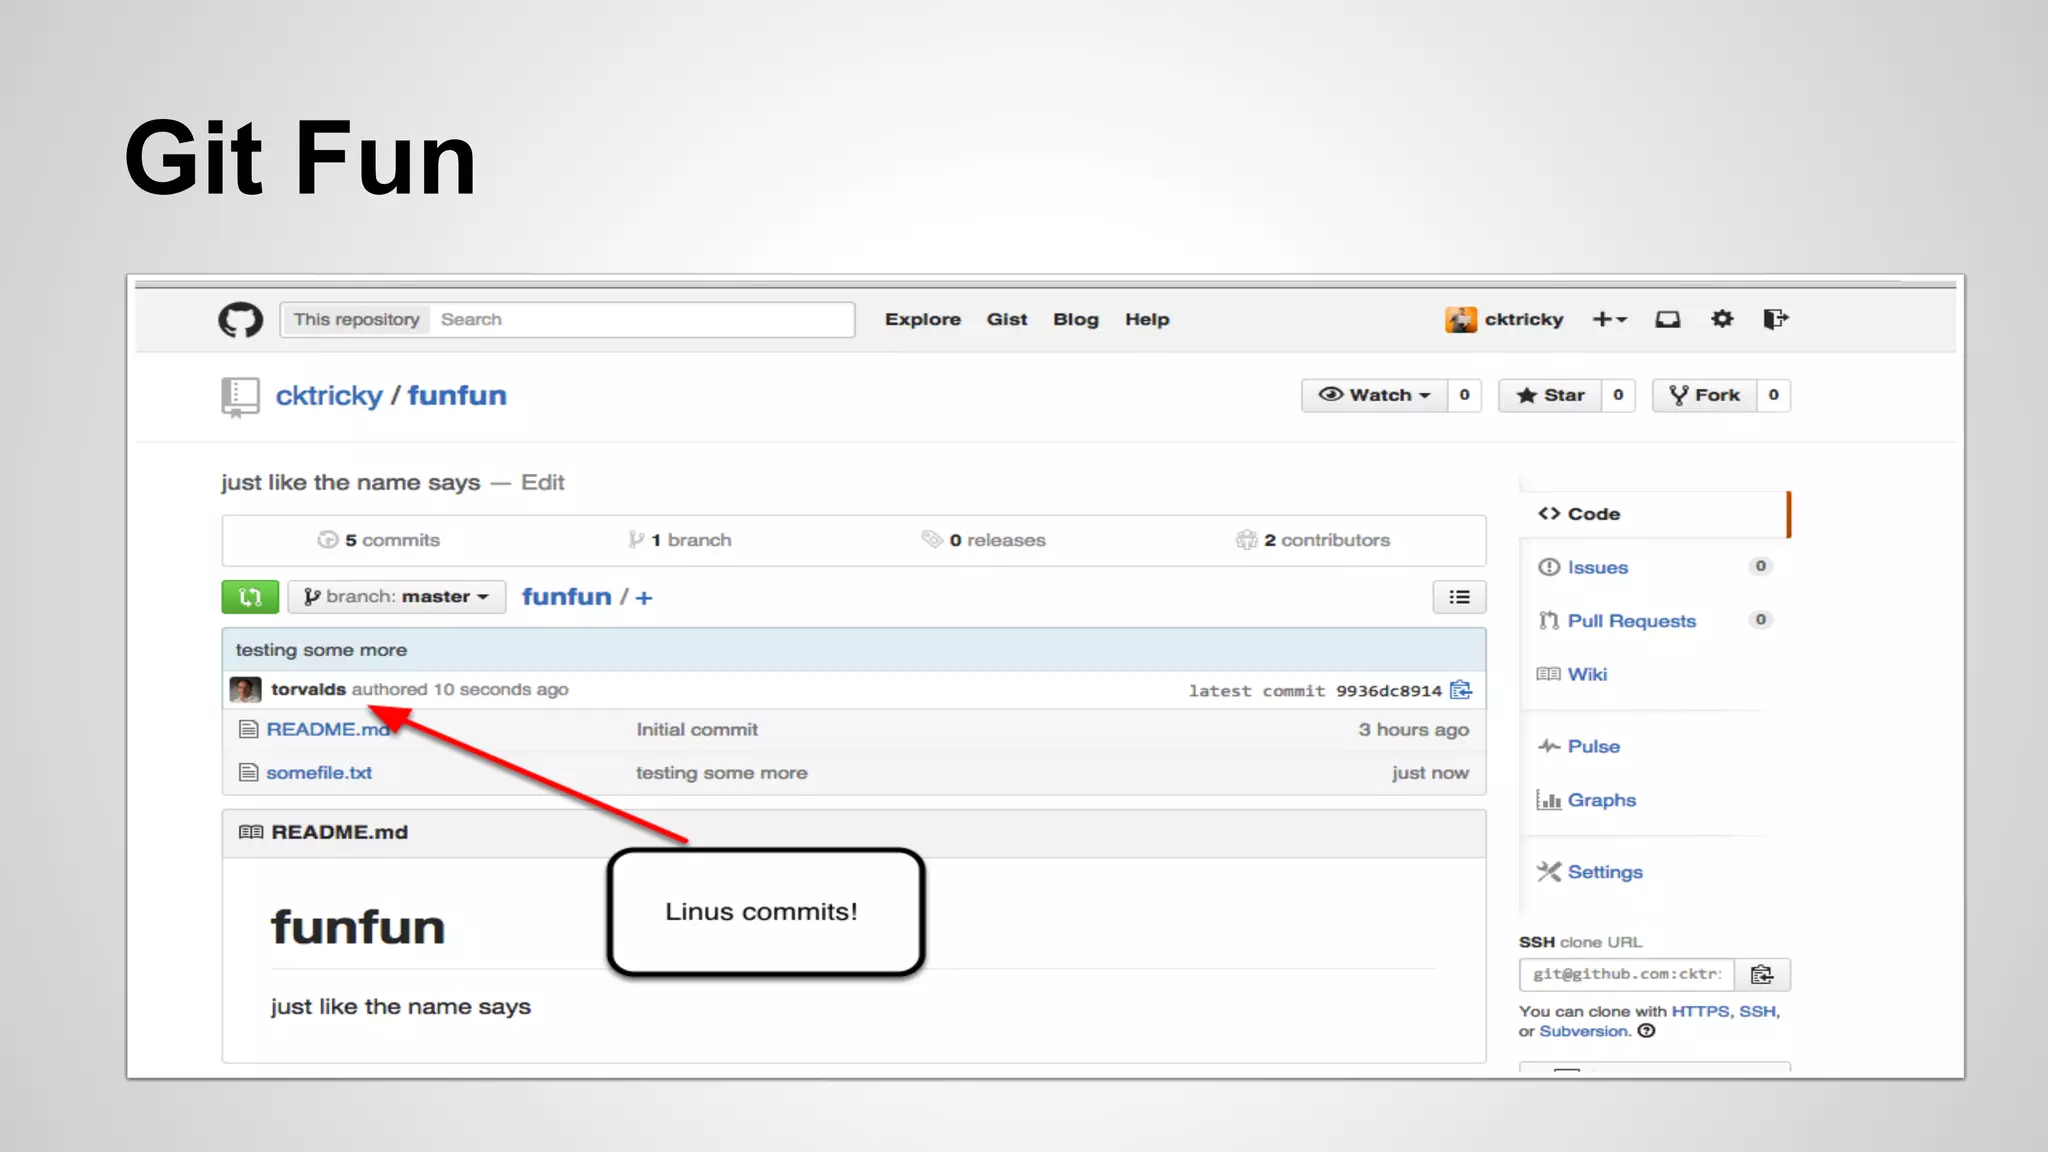
Task: Go to Pull Requests in sidebar
Action: (1631, 621)
